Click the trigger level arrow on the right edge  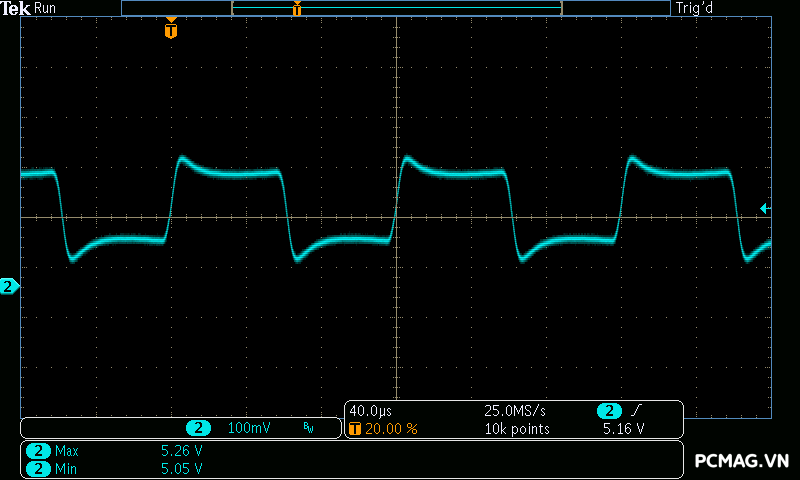coord(765,208)
